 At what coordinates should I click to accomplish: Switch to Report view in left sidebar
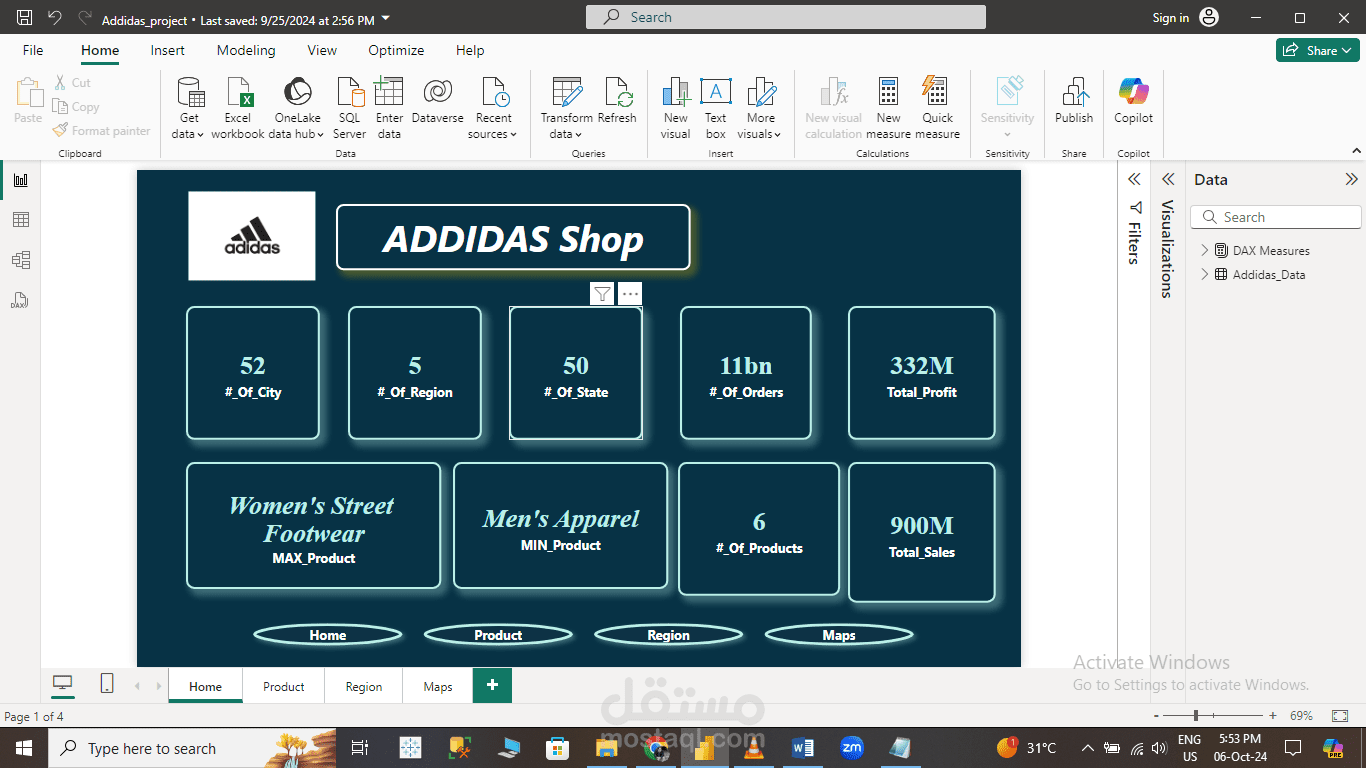click(21, 180)
